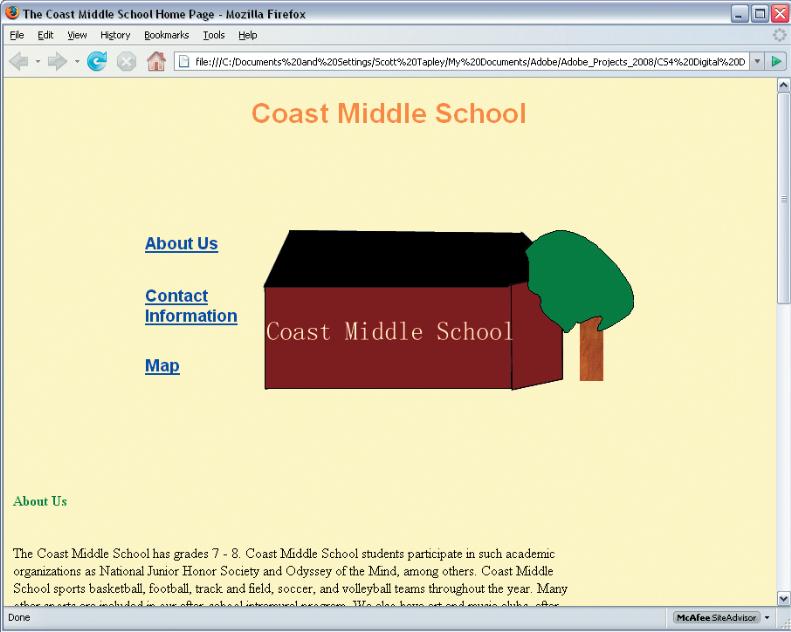Click the Done status bar text

tap(19, 617)
